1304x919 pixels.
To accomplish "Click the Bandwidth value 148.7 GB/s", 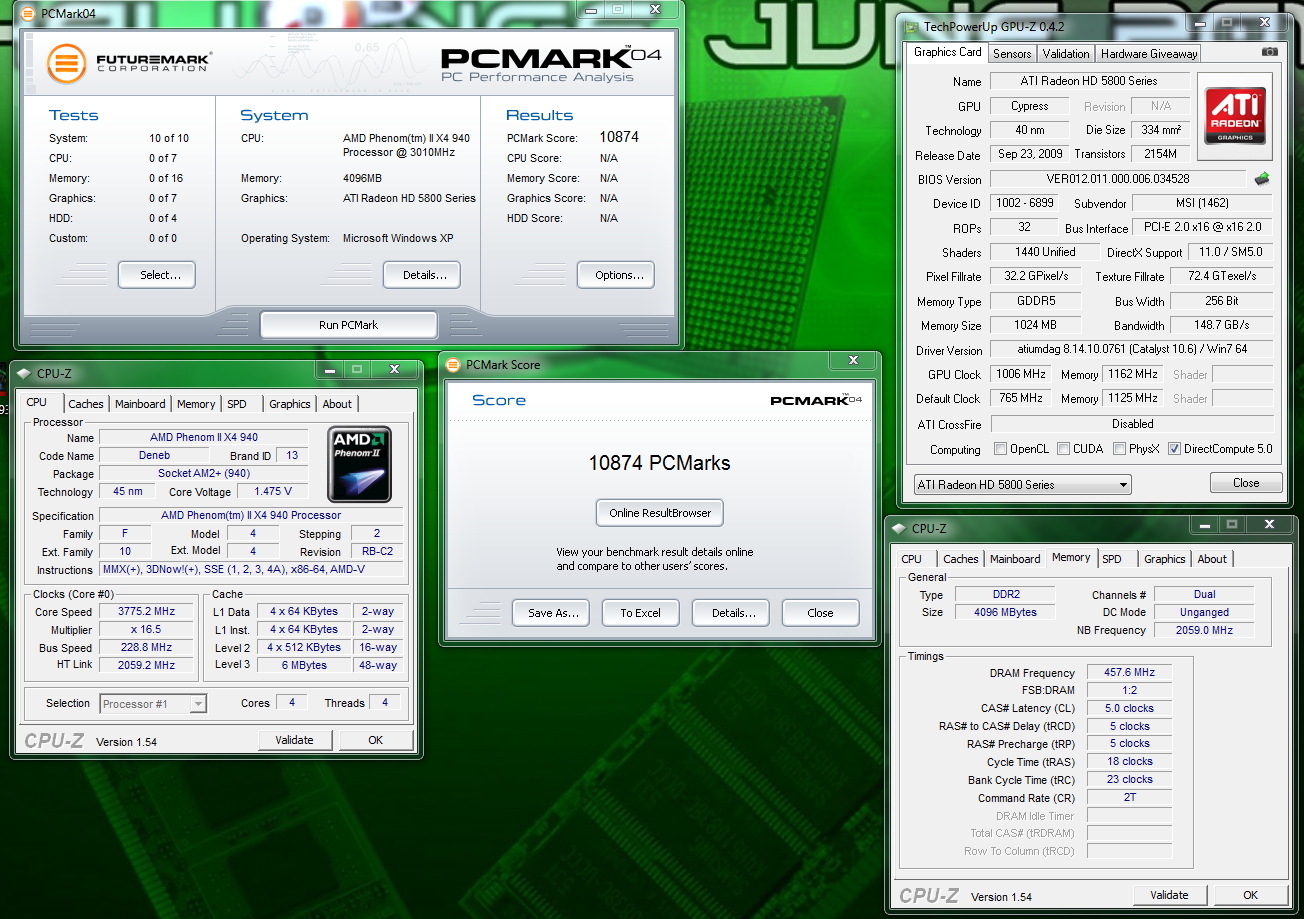I will pos(1221,325).
